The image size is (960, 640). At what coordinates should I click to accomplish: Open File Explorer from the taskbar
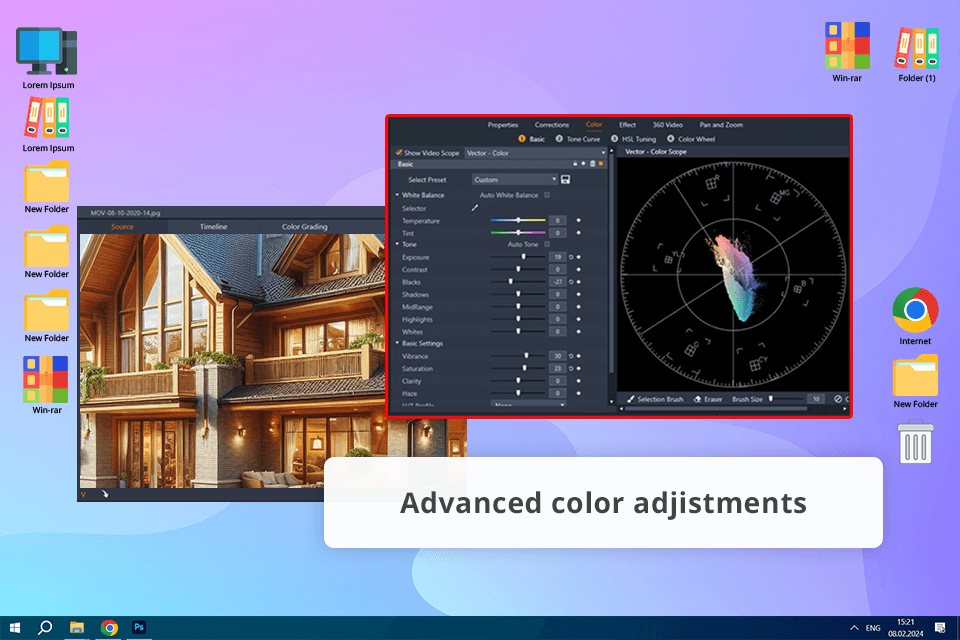coord(77,627)
